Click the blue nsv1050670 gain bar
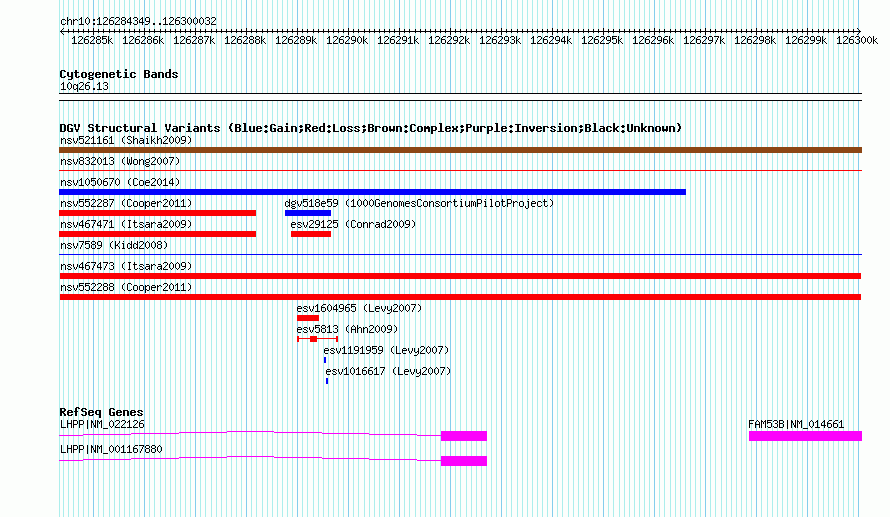Image resolution: width=890 pixels, height=517 pixels. pyautogui.click(x=372, y=192)
